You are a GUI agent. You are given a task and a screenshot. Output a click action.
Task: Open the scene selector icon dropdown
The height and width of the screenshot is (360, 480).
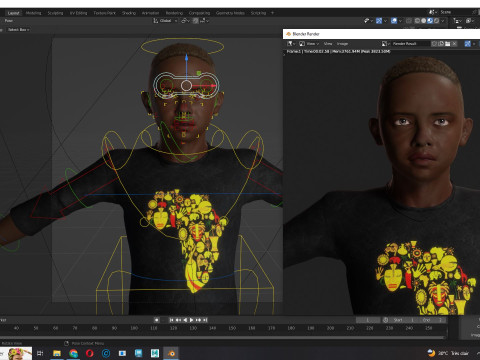click(433, 12)
